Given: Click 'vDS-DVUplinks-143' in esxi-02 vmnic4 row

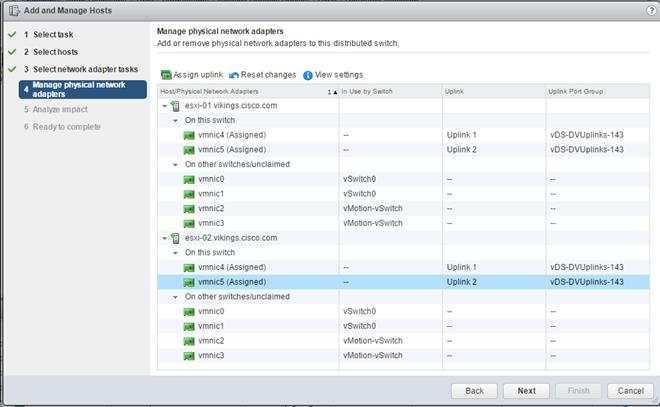Looking at the screenshot, I should pyautogui.click(x=587, y=267).
